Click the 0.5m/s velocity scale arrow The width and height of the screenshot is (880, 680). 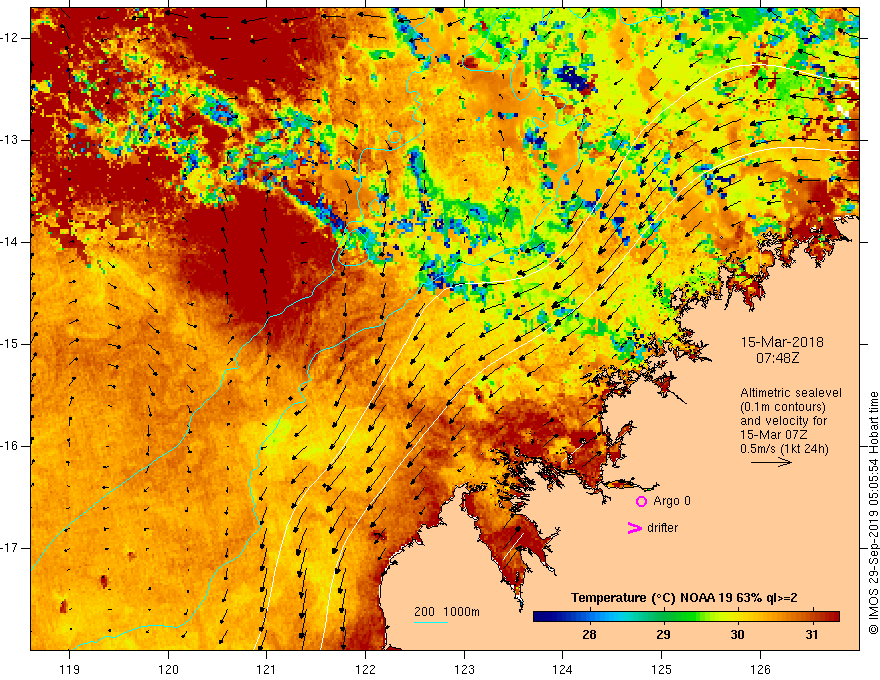click(771, 462)
